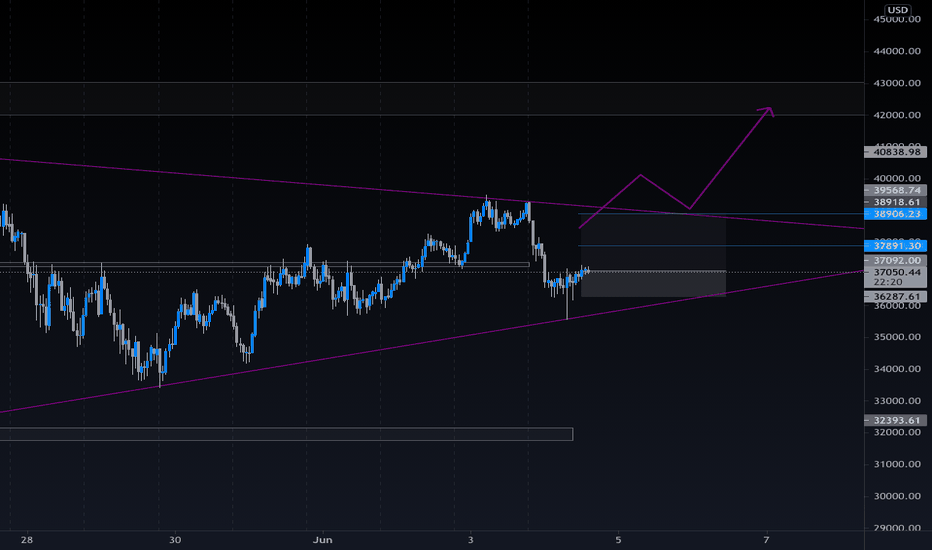Click the 33000.00 axis value
Image resolution: width=932 pixels, height=550 pixels.
point(897,401)
